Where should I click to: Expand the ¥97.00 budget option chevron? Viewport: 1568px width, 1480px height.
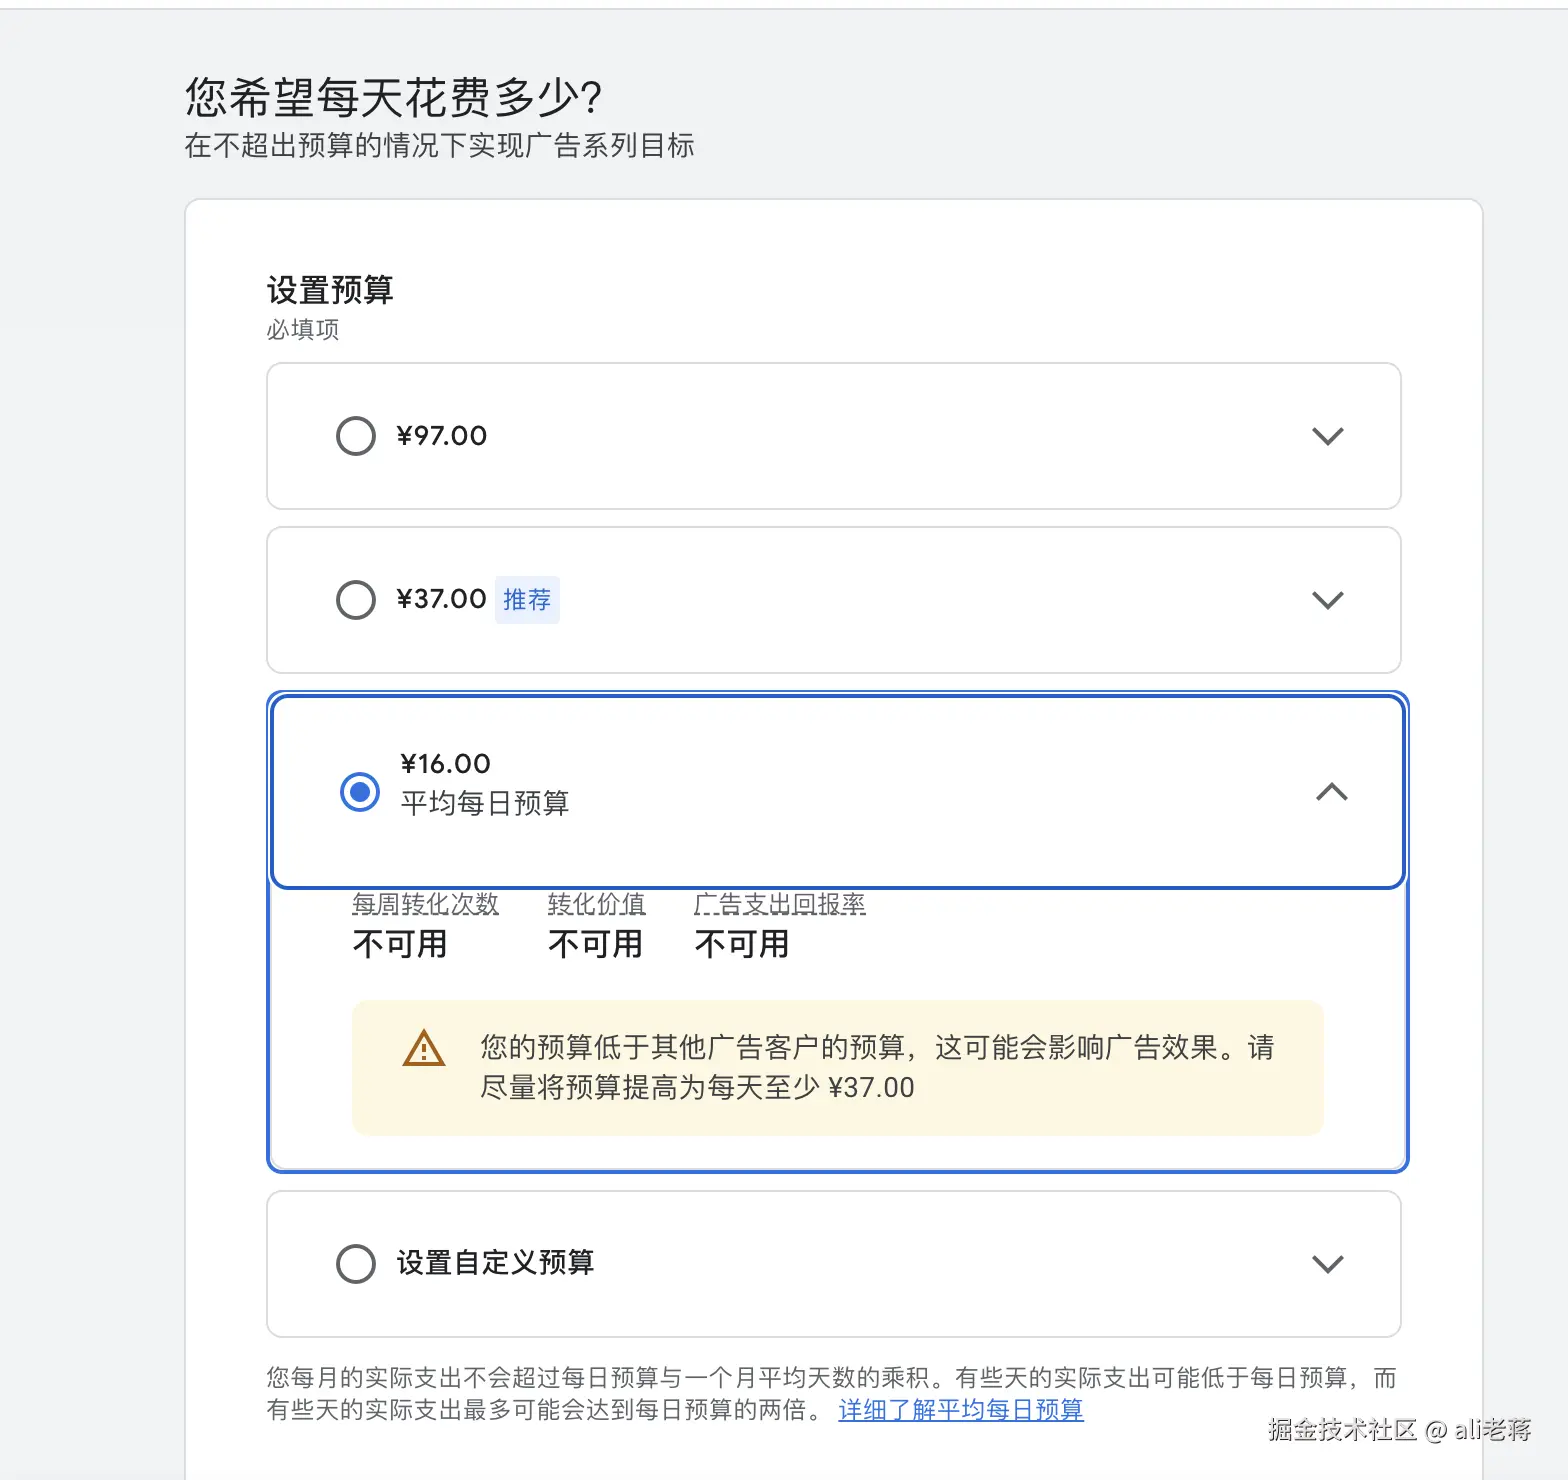click(x=1327, y=436)
